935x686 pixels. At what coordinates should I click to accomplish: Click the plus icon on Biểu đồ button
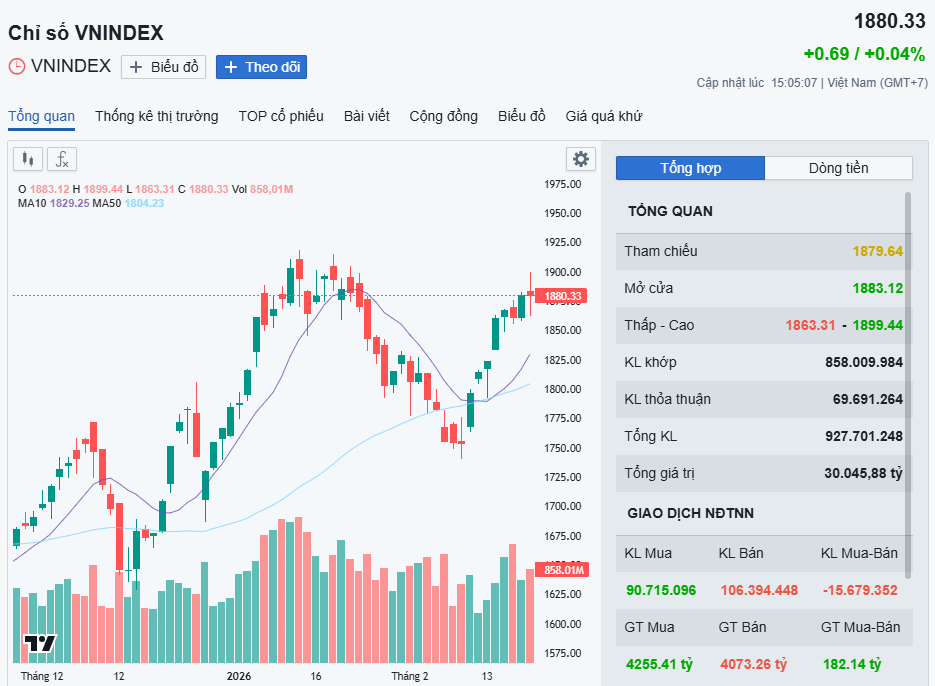pyautogui.click(x=137, y=67)
